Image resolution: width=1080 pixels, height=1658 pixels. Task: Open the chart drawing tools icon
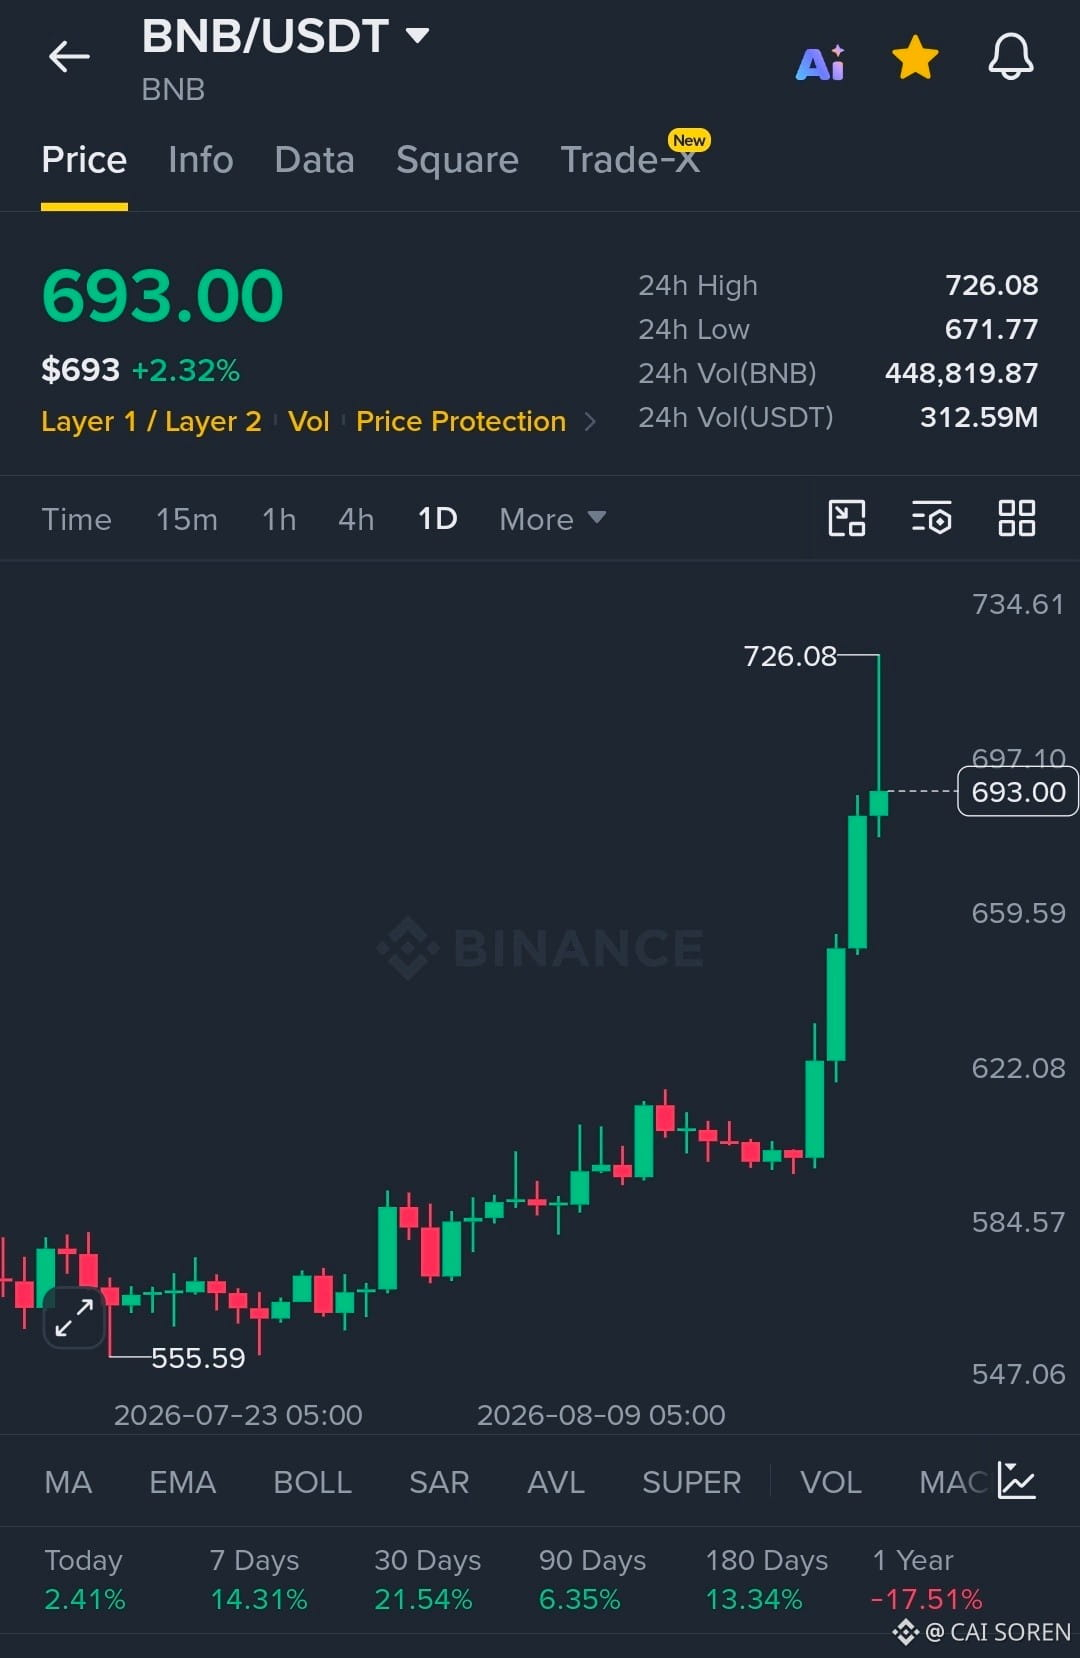click(847, 518)
